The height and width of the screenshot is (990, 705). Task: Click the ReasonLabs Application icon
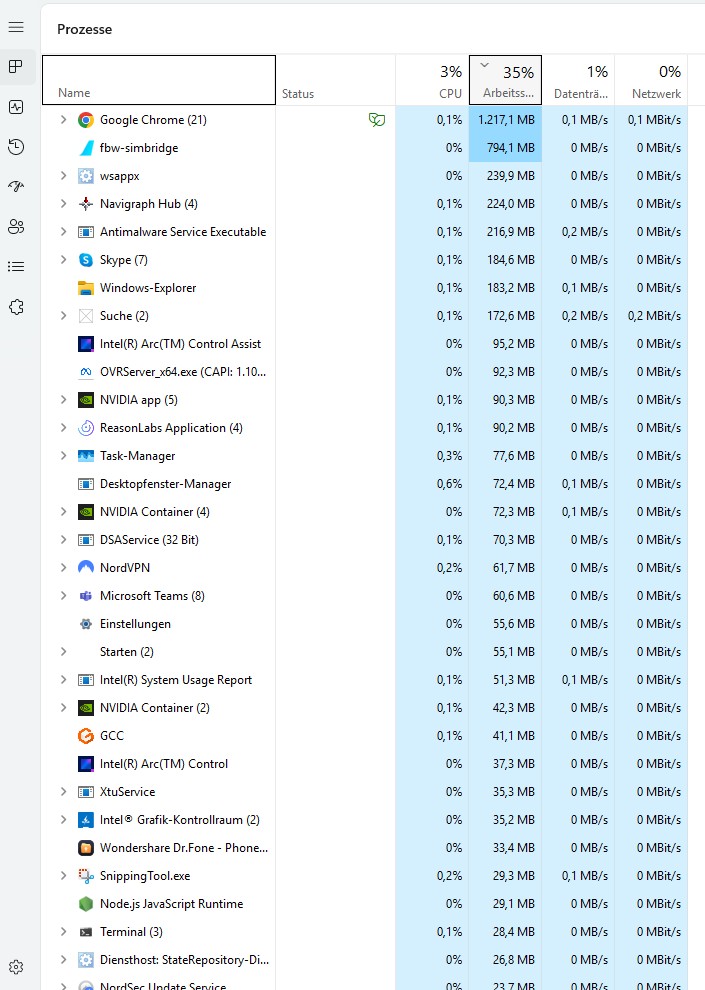(86, 427)
